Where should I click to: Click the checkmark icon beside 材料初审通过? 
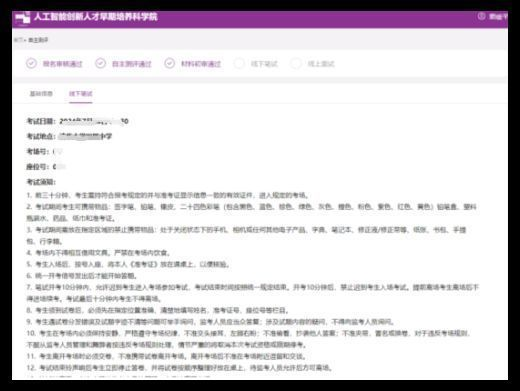coord(169,63)
